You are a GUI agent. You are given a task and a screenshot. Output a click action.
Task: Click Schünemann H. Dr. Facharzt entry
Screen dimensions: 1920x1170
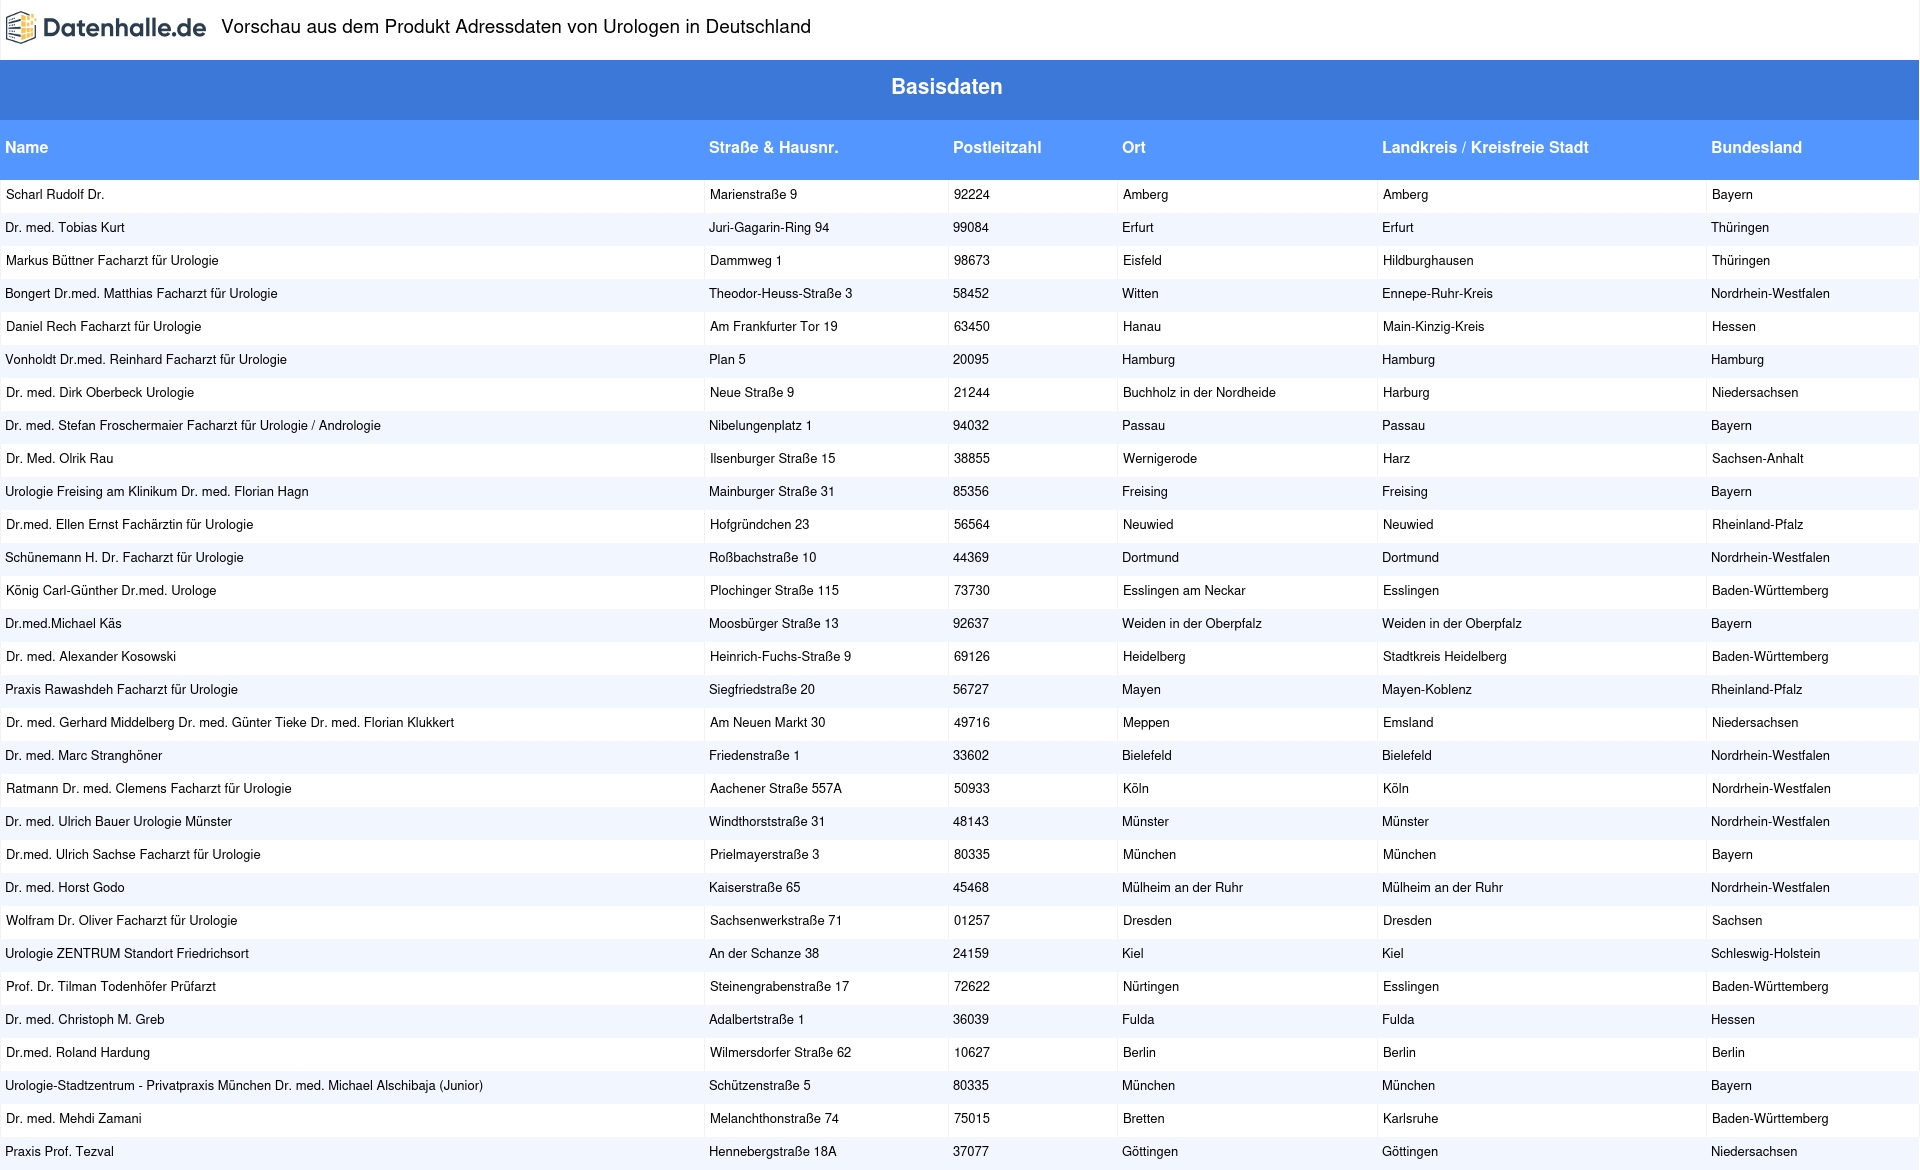click(124, 558)
